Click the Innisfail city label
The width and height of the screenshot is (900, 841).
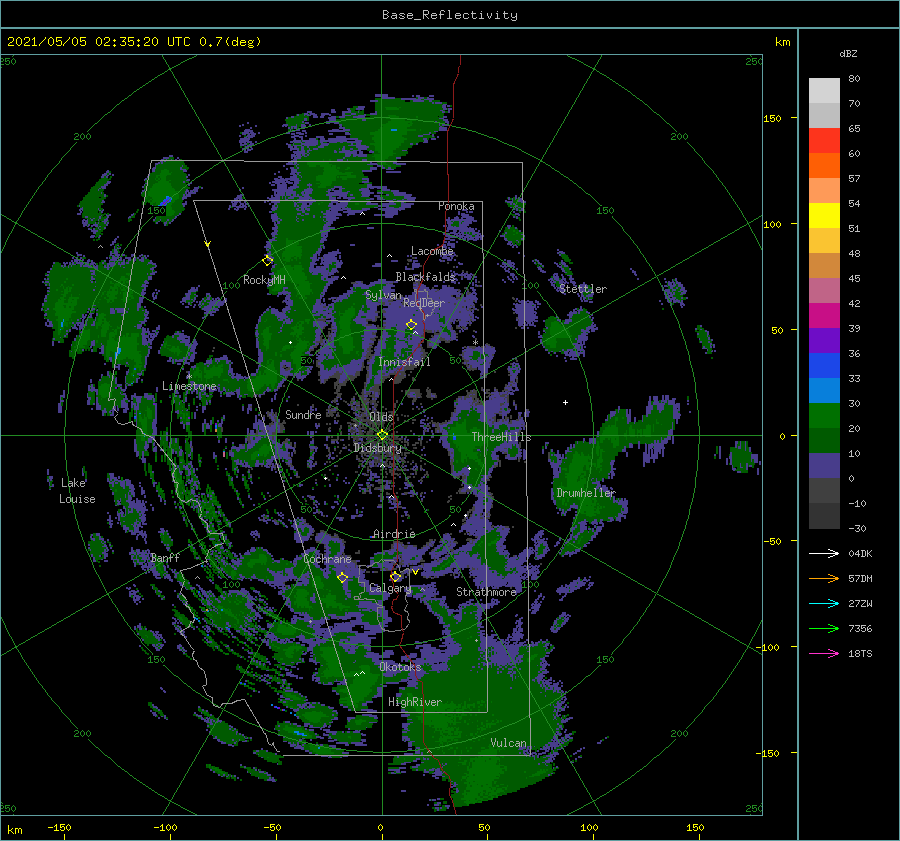(404, 362)
